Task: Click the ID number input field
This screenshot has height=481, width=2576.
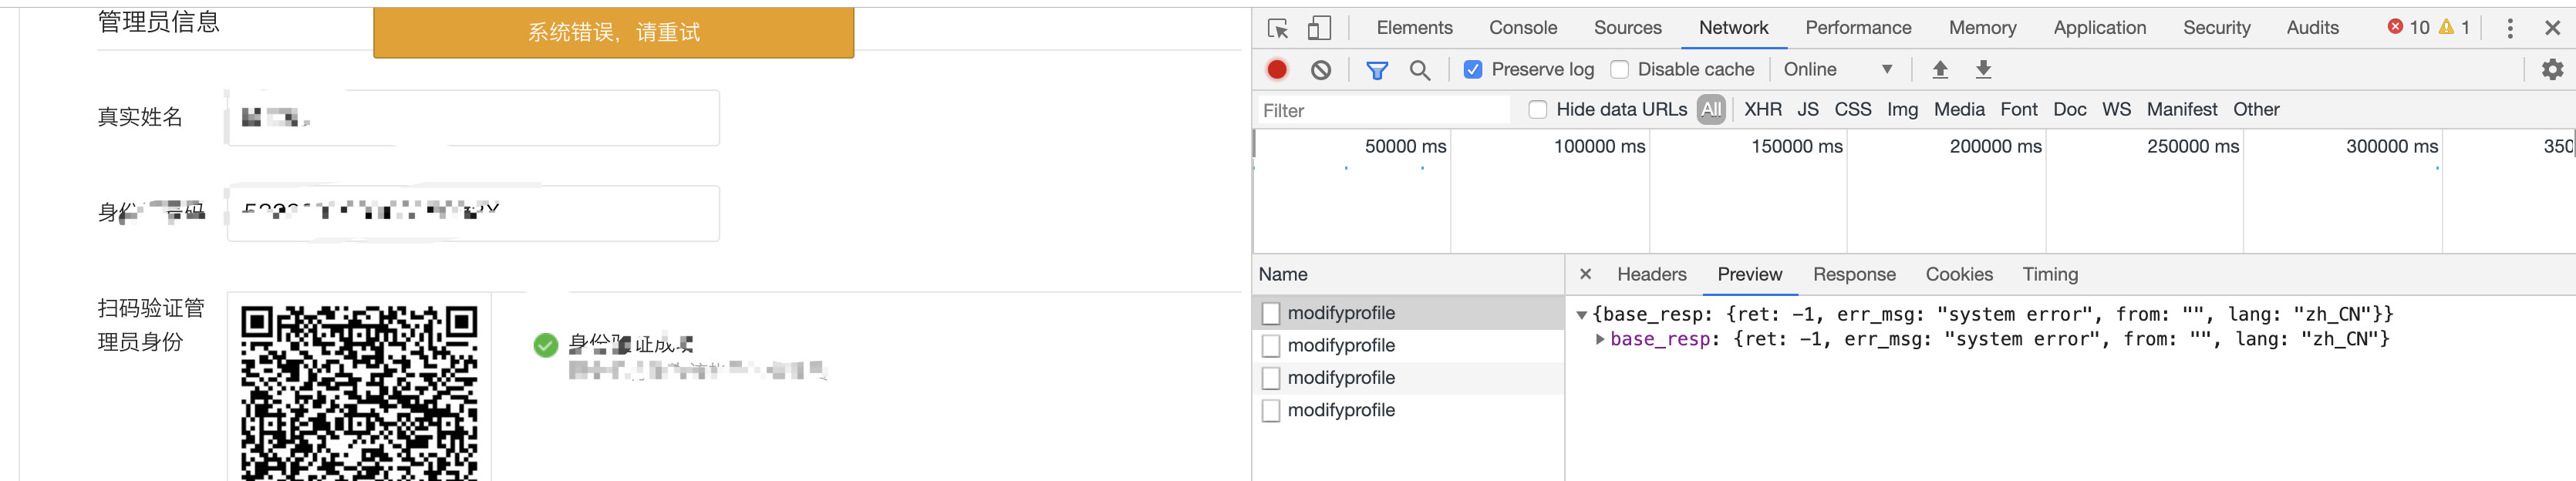Action: point(473,213)
